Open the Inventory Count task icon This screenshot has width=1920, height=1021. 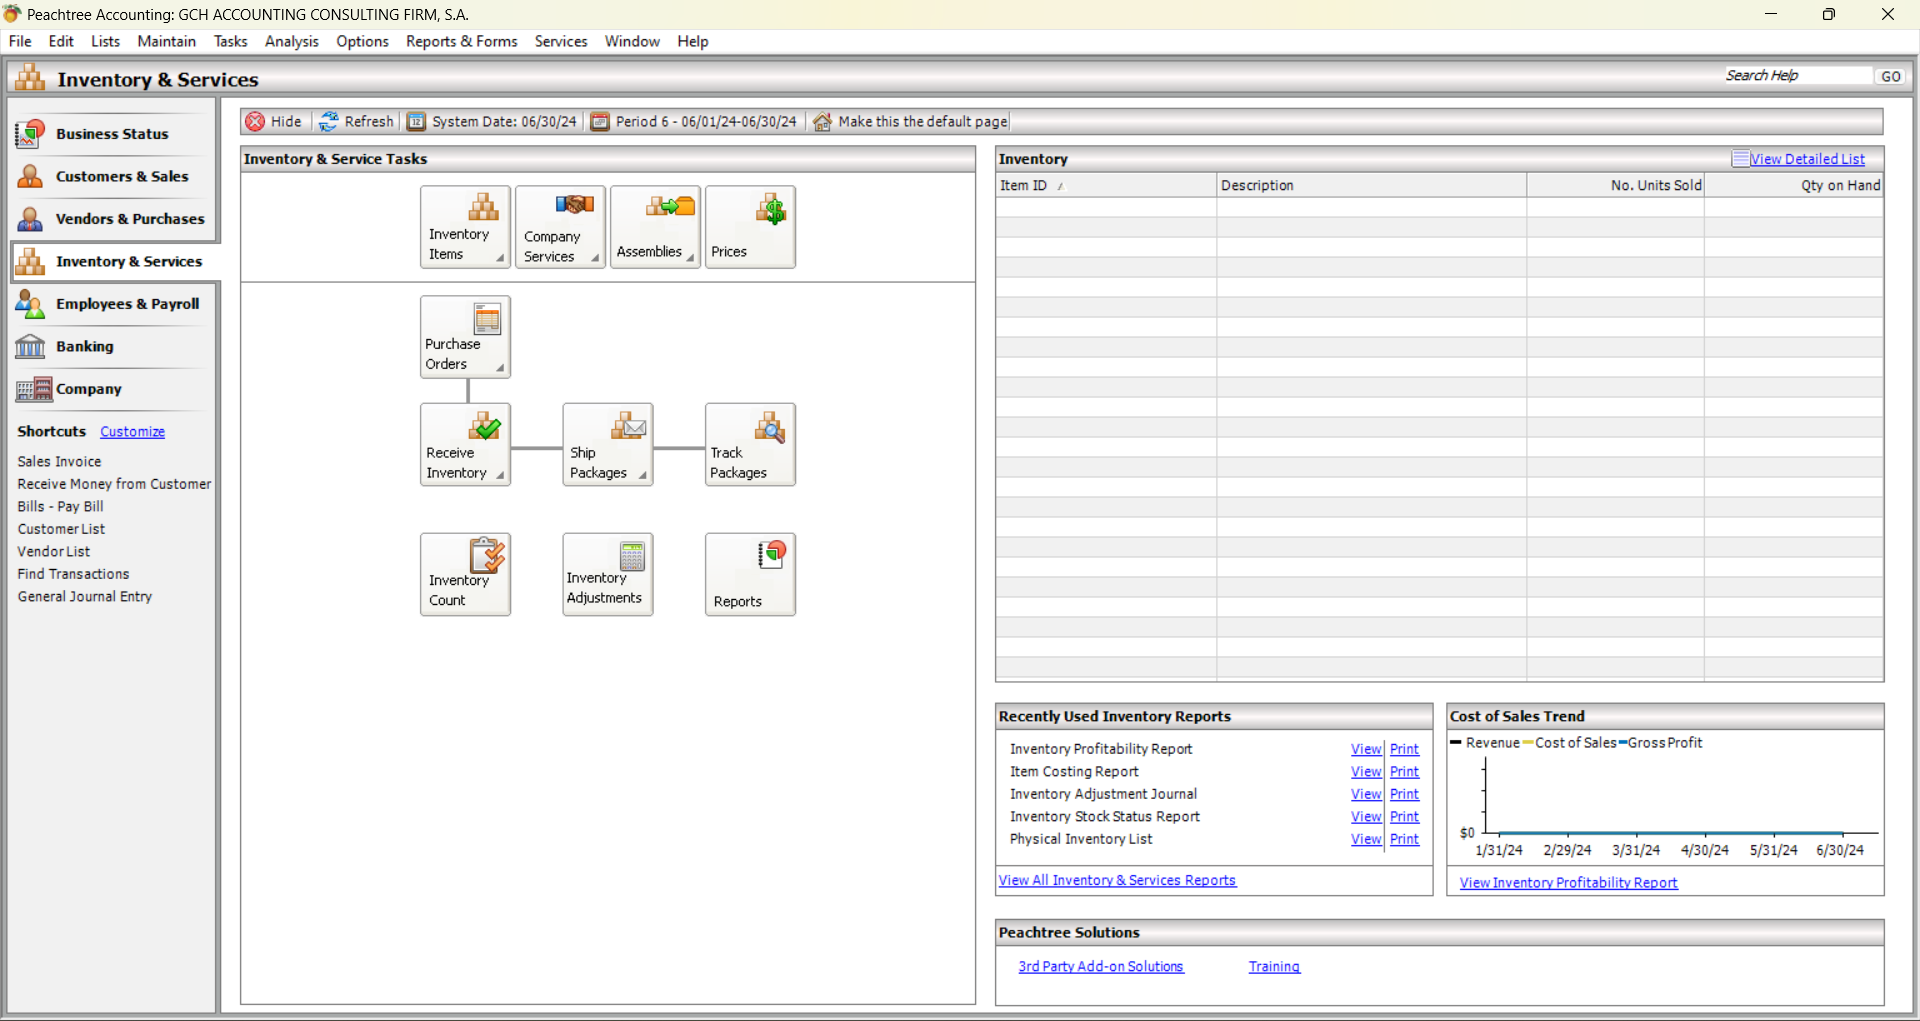point(465,574)
